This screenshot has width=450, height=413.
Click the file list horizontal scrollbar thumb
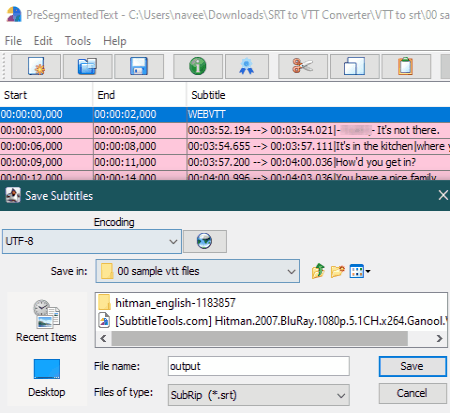tap(260, 338)
